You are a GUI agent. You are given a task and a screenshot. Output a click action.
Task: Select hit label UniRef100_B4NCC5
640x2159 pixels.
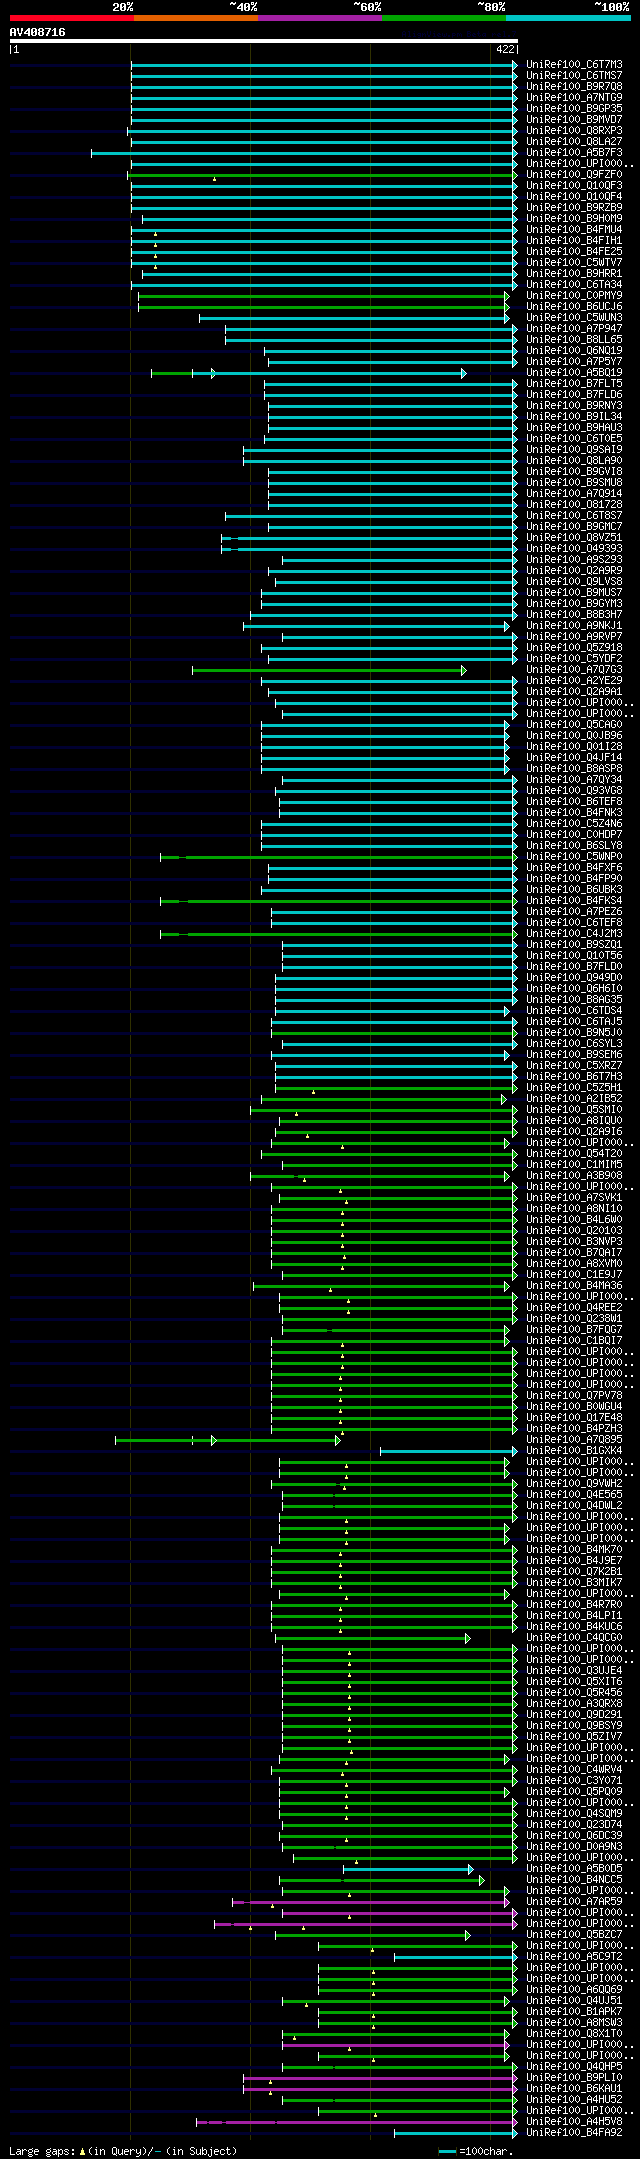coord(574,1879)
